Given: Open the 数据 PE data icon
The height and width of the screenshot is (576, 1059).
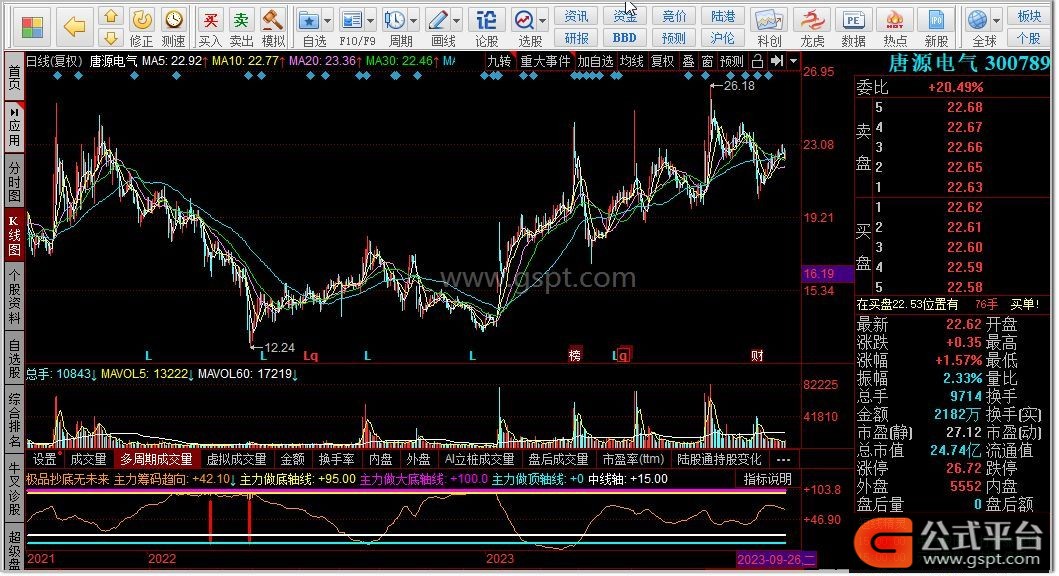Looking at the screenshot, I should [x=853, y=20].
